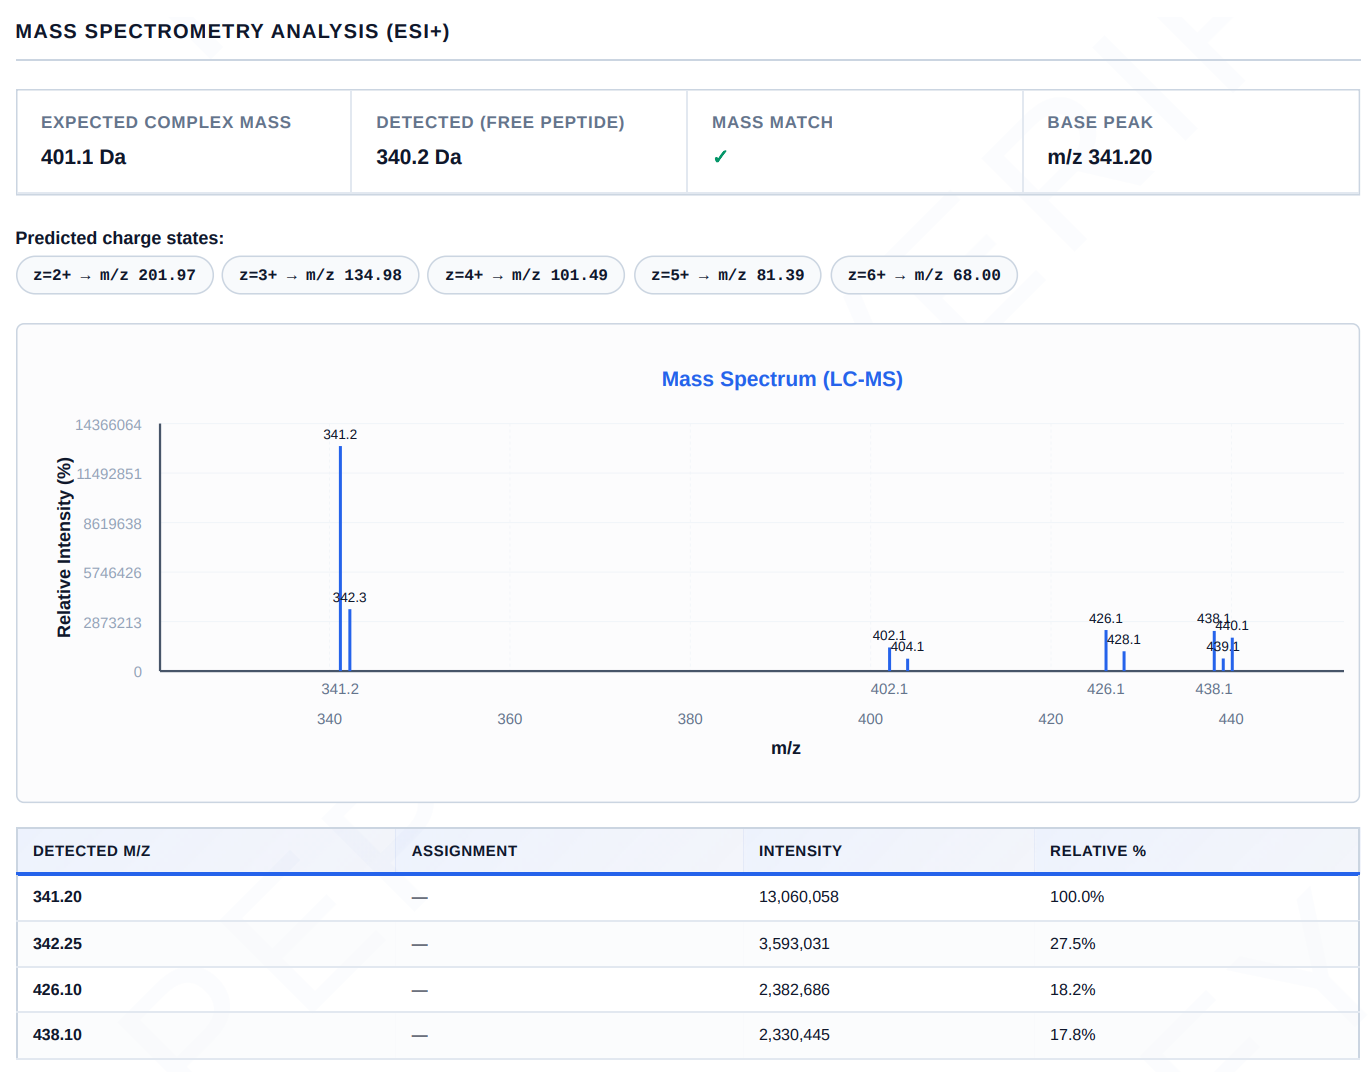Screen dimensions: 1369x1081
Task: Click the 342.3 peak label
Action: pos(350,598)
